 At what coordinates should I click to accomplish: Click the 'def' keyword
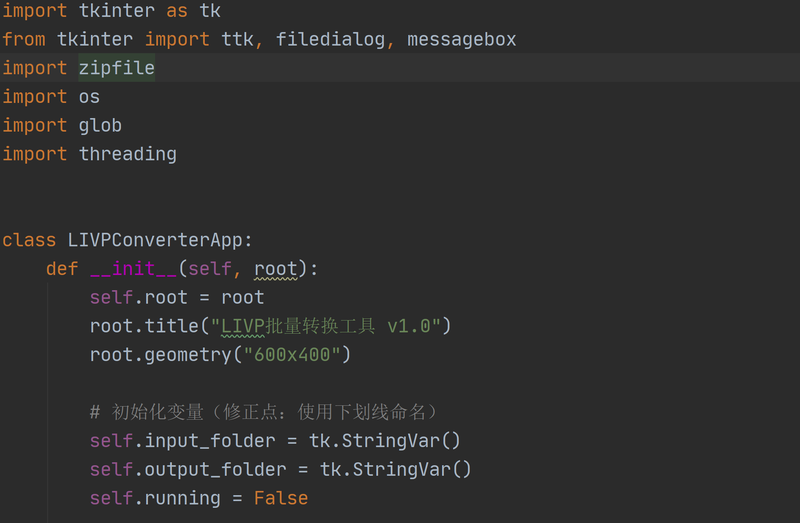(x=62, y=268)
